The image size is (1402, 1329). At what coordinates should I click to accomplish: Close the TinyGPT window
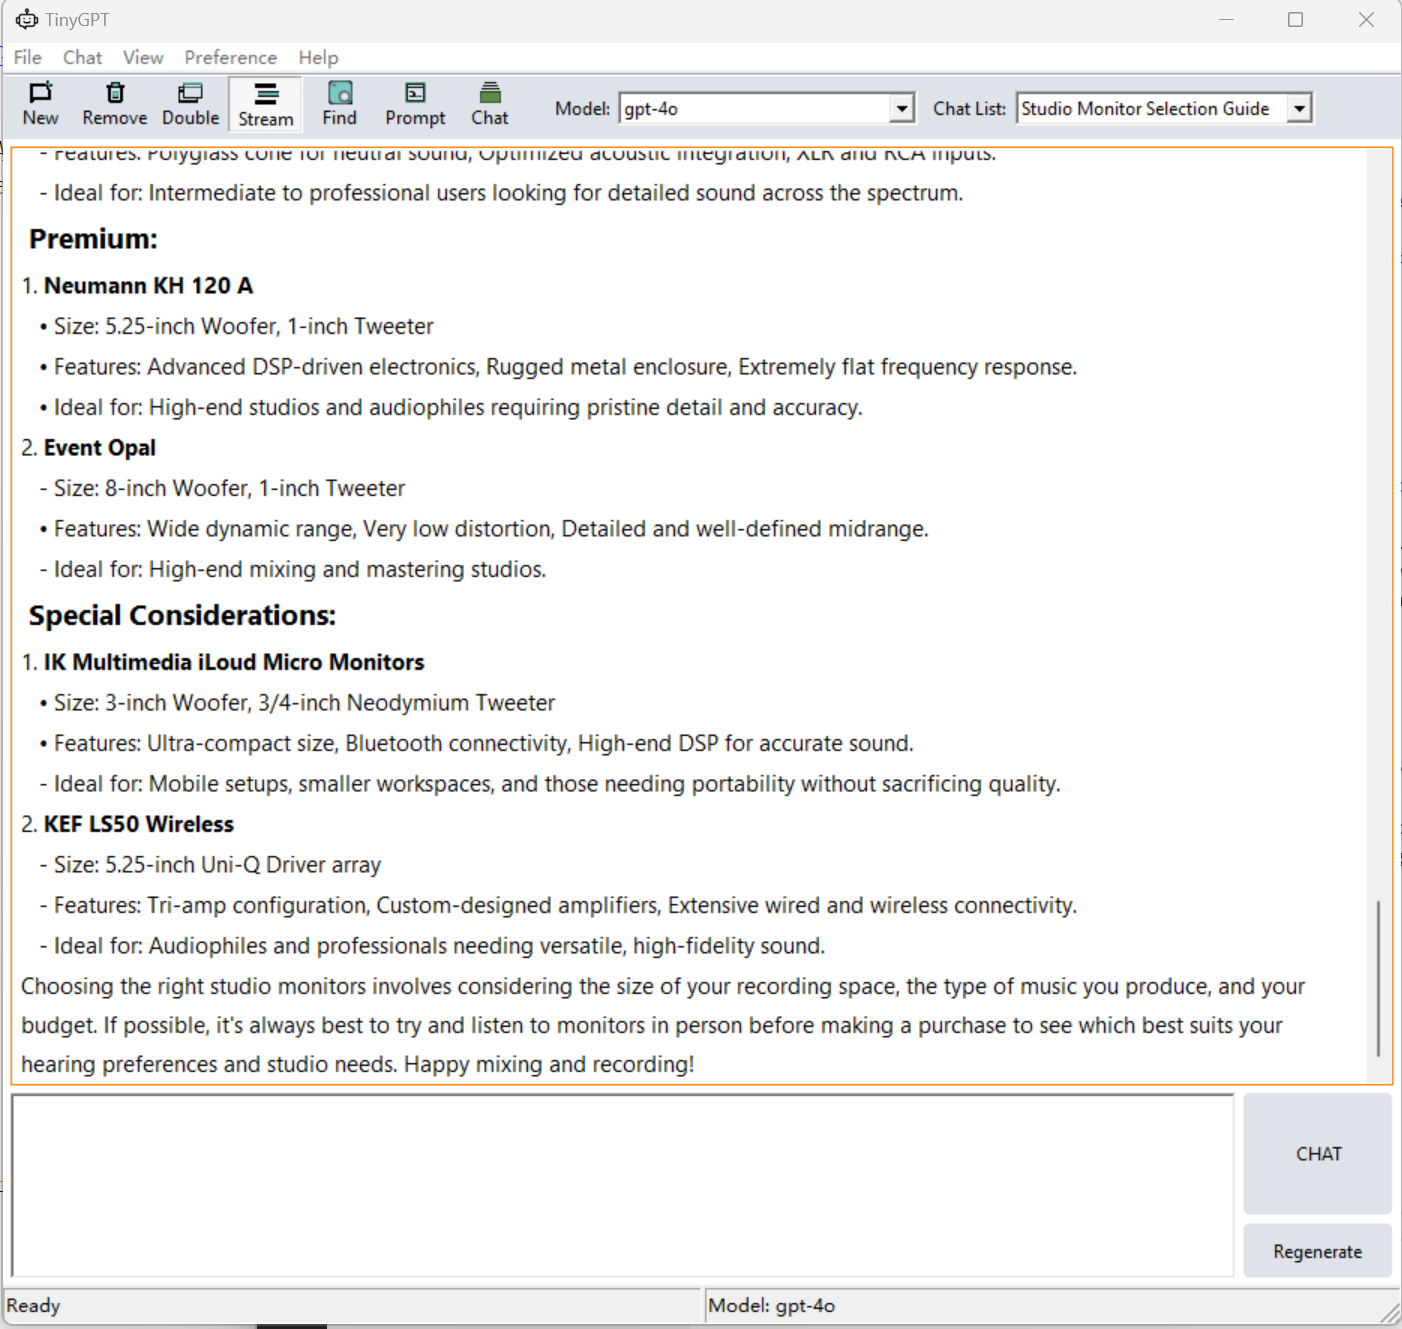(x=1366, y=19)
